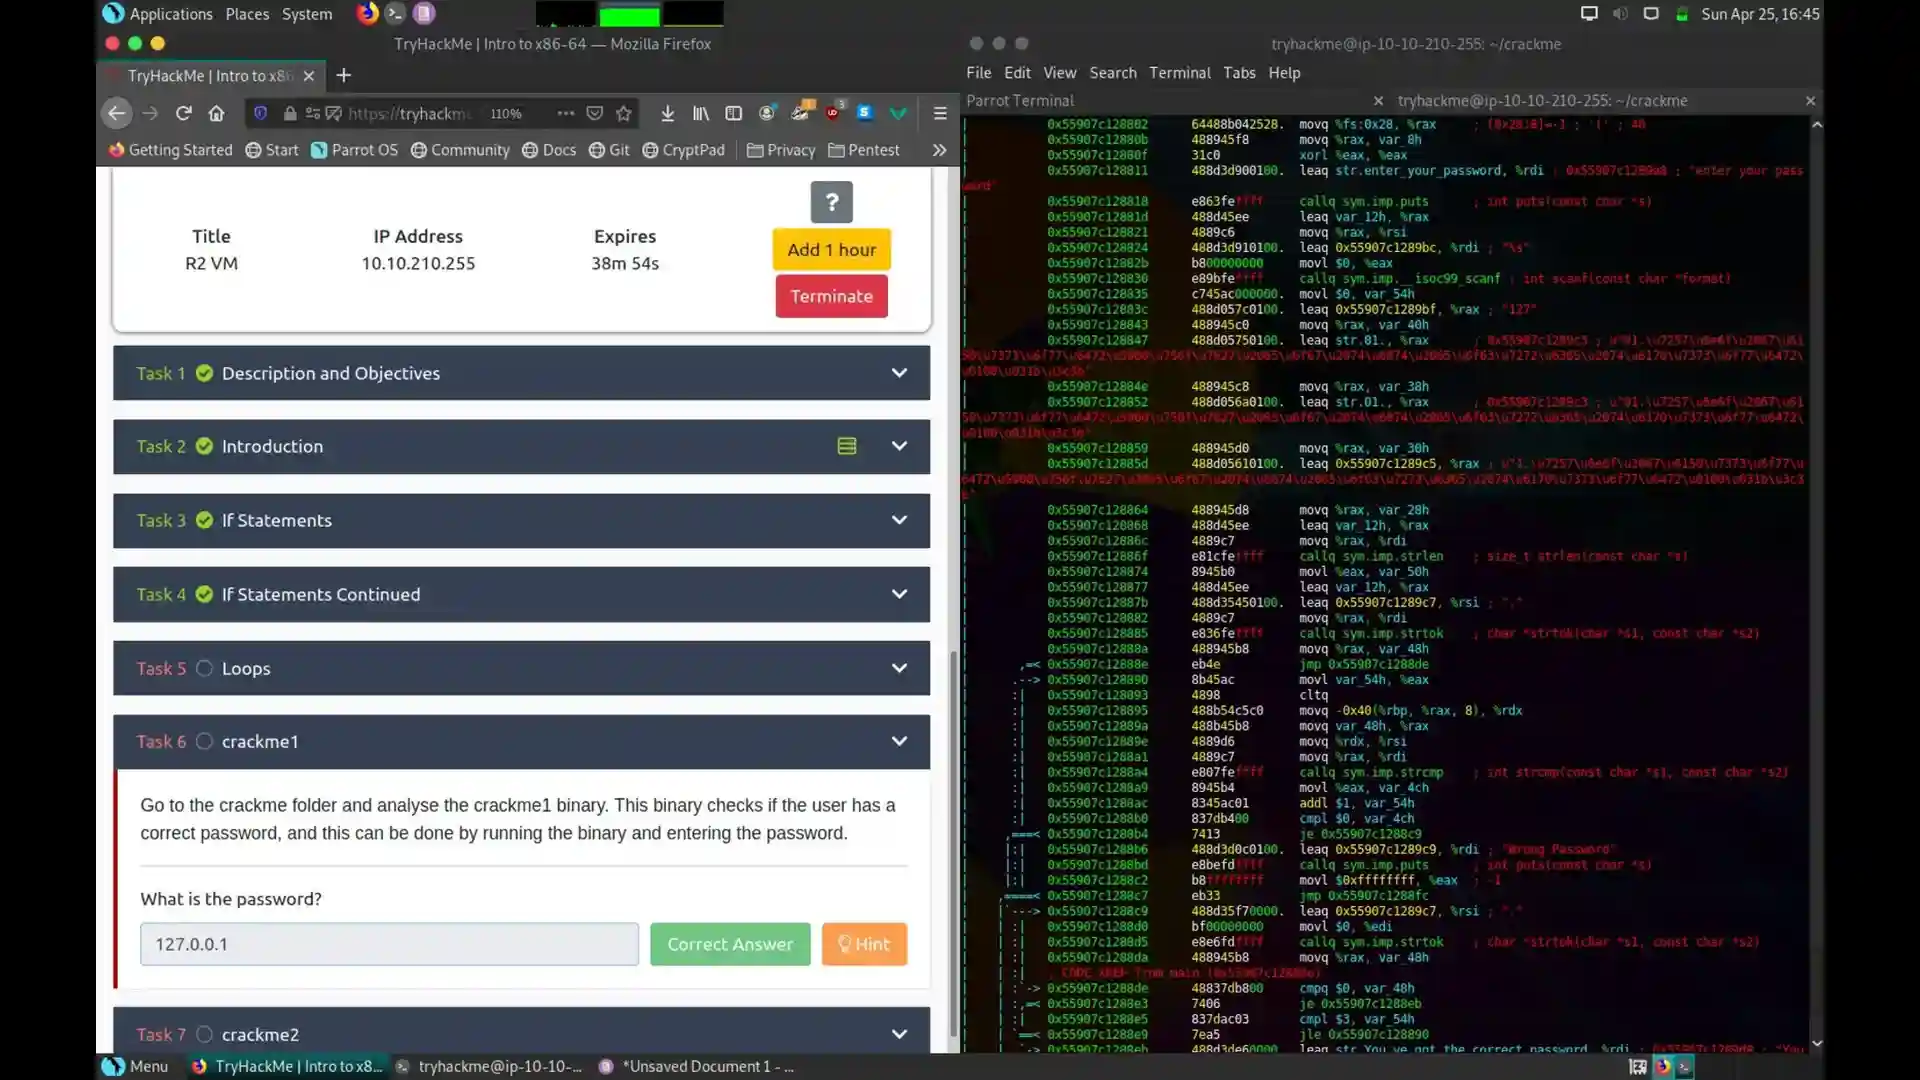
Task: Open Firefox downloads arrow icon
Action: [x=667, y=113]
